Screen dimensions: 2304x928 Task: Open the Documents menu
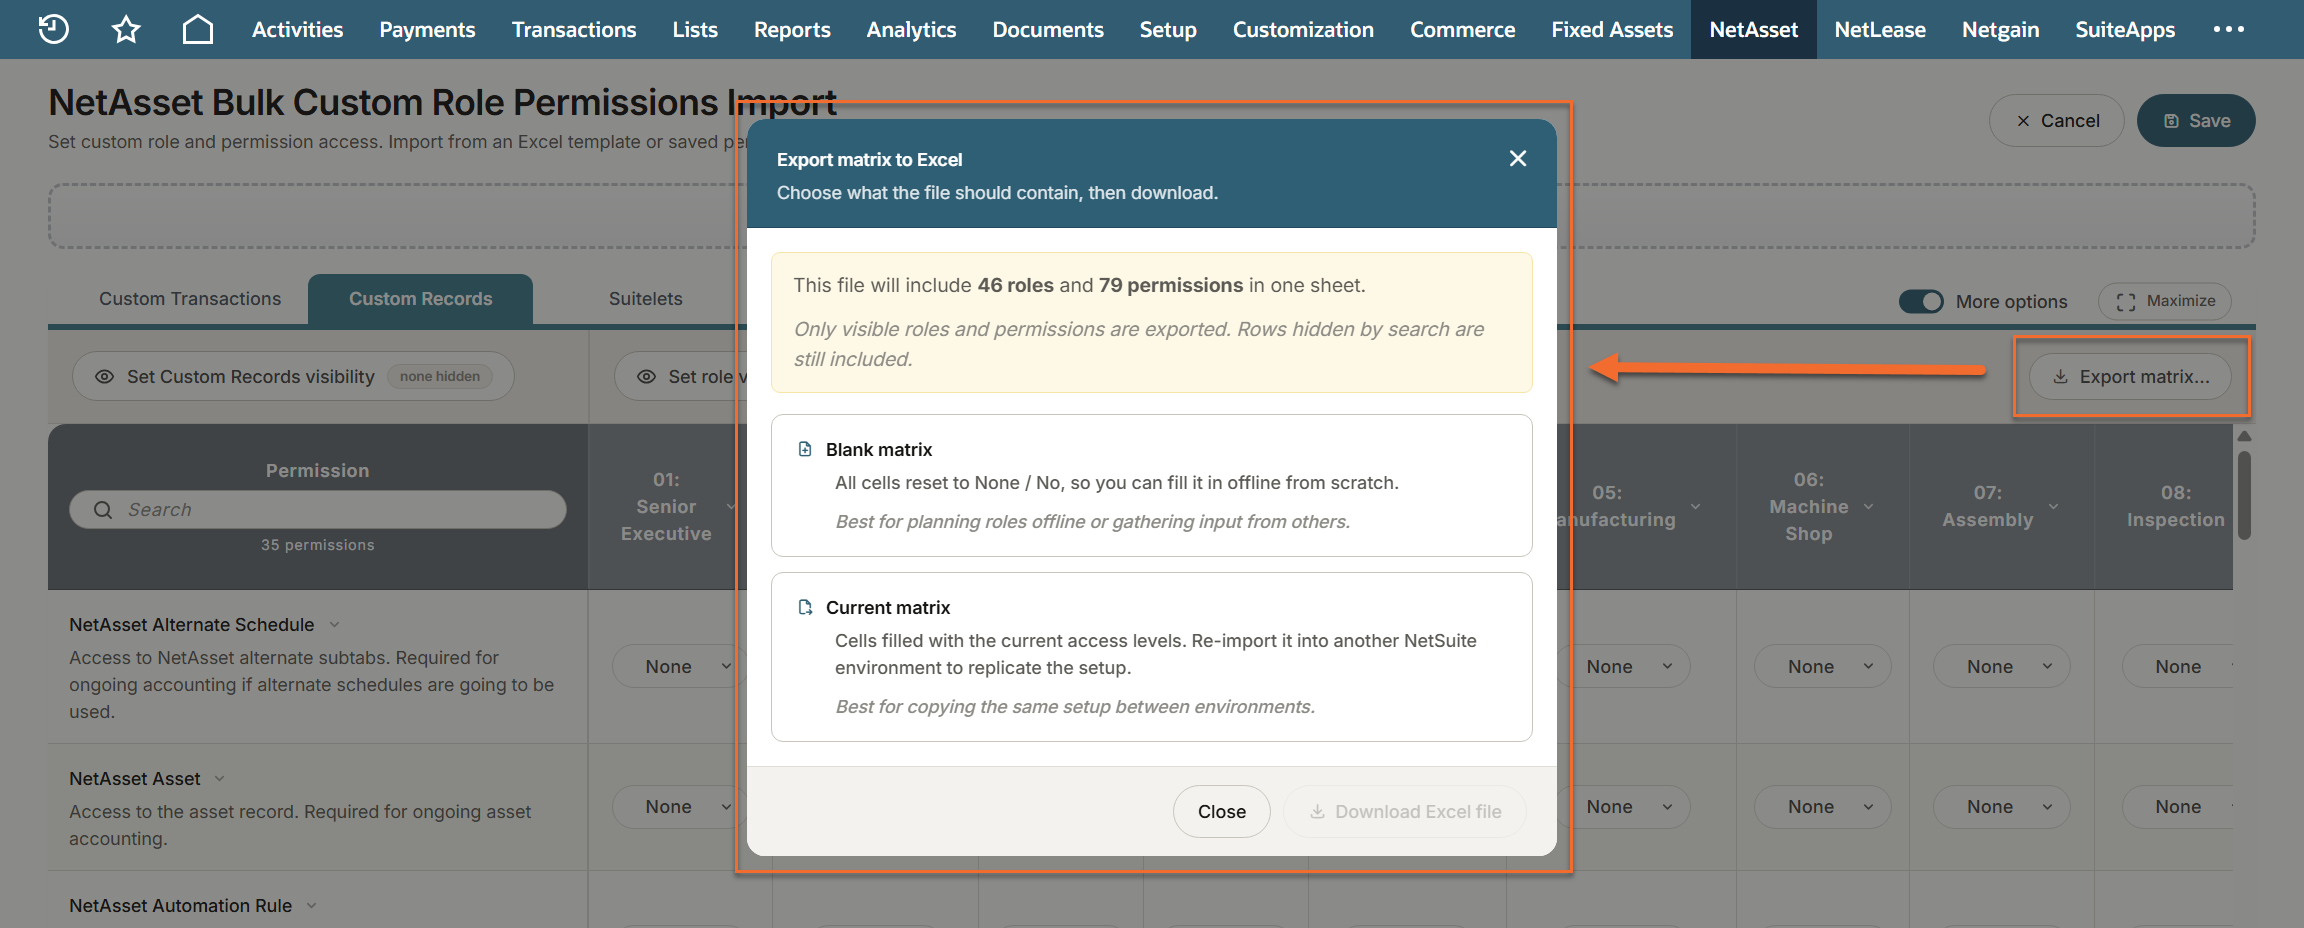1048,29
